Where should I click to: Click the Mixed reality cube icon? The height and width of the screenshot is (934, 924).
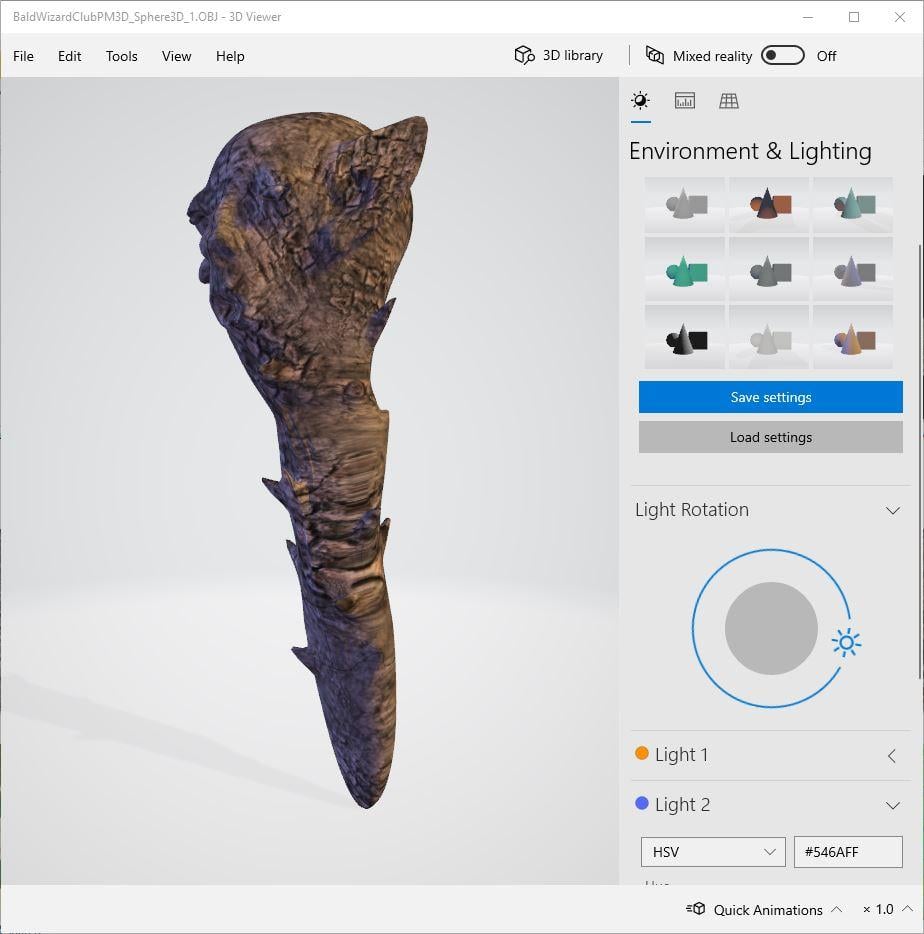coord(655,55)
